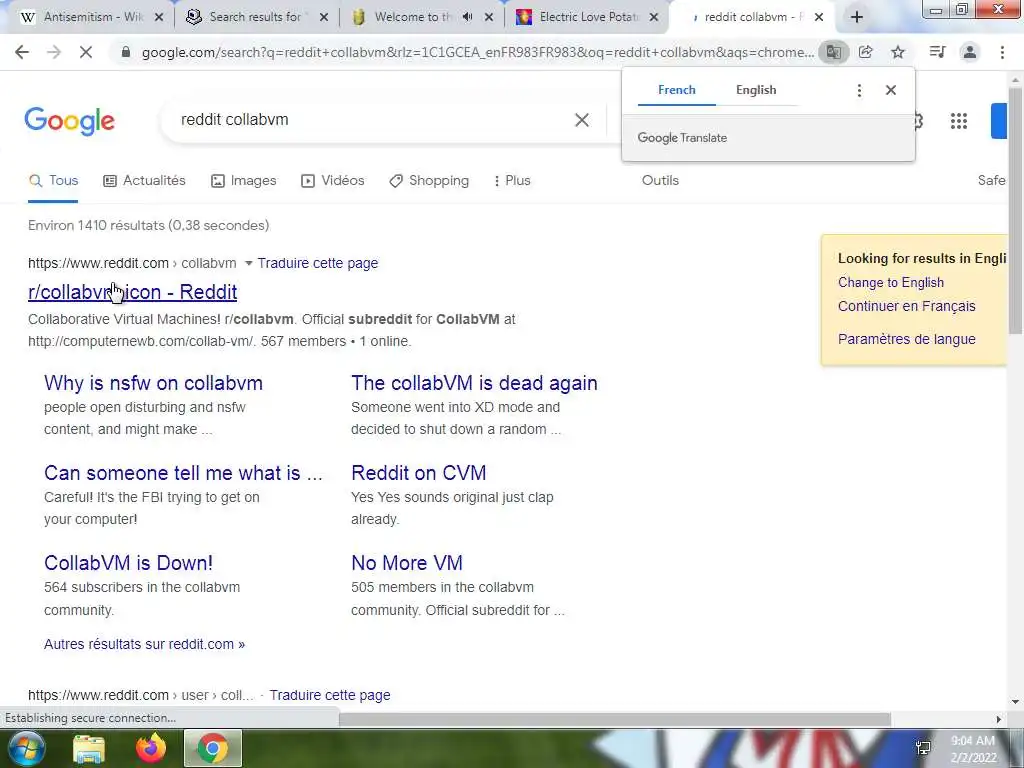Expand dropdown arrow next to reddit.com collabvm URL
1024x768 pixels.
pos(248,263)
